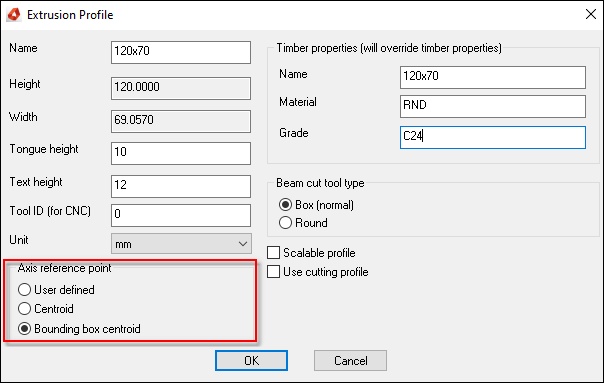
Task: Click the Text height input field
Action: coord(181,186)
